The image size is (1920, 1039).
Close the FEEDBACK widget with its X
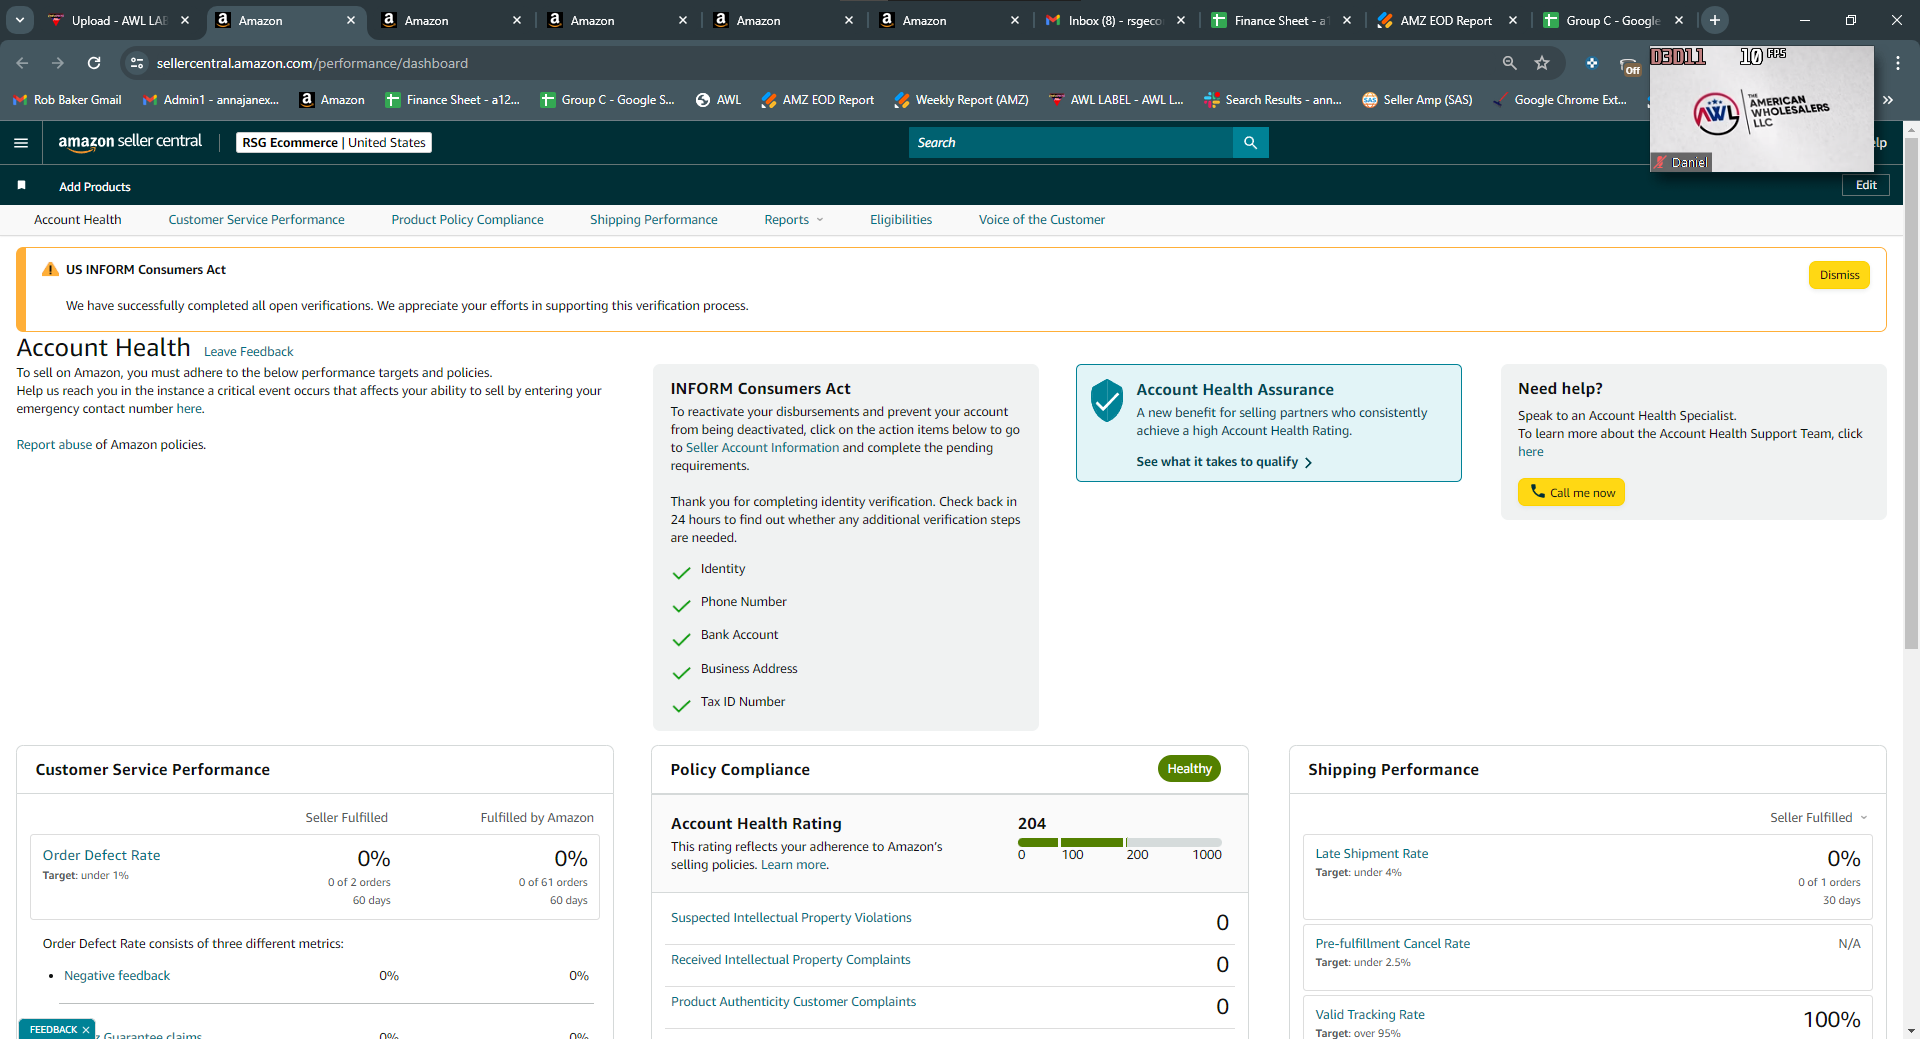point(86,1030)
